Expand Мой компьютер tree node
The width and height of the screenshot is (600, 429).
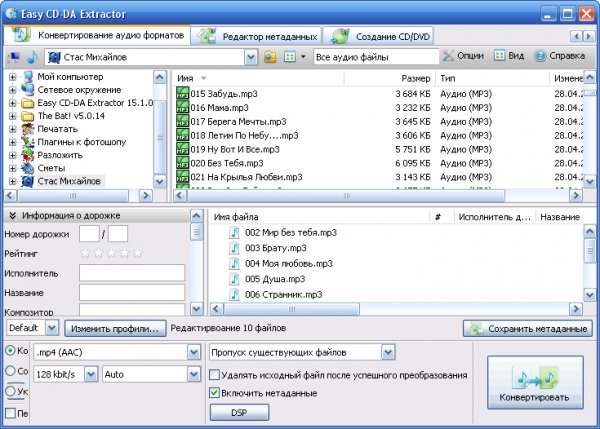click(x=13, y=77)
